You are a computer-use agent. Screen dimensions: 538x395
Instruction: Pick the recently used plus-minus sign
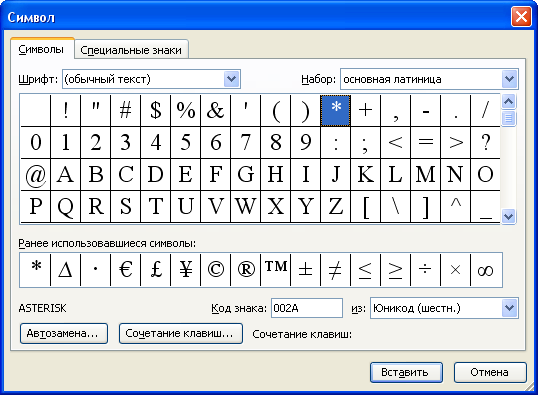pyautogui.click(x=305, y=270)
